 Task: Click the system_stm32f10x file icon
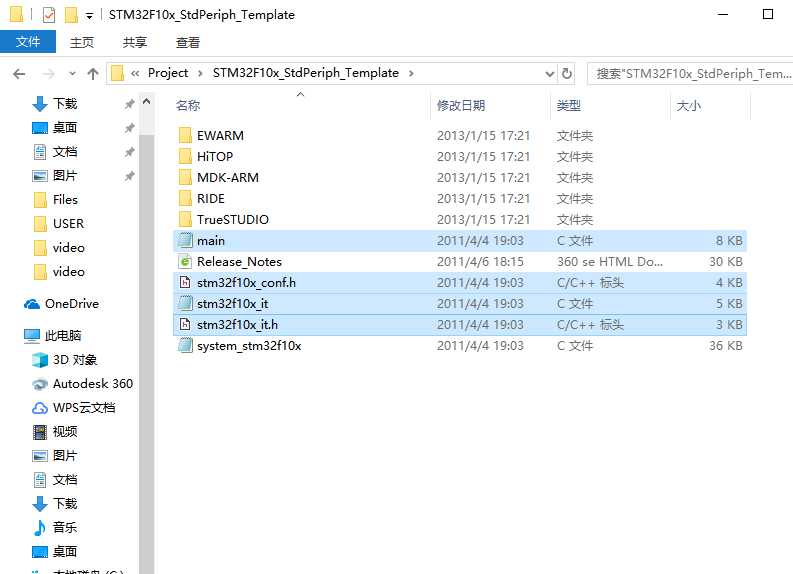click(x=185, y=345)
